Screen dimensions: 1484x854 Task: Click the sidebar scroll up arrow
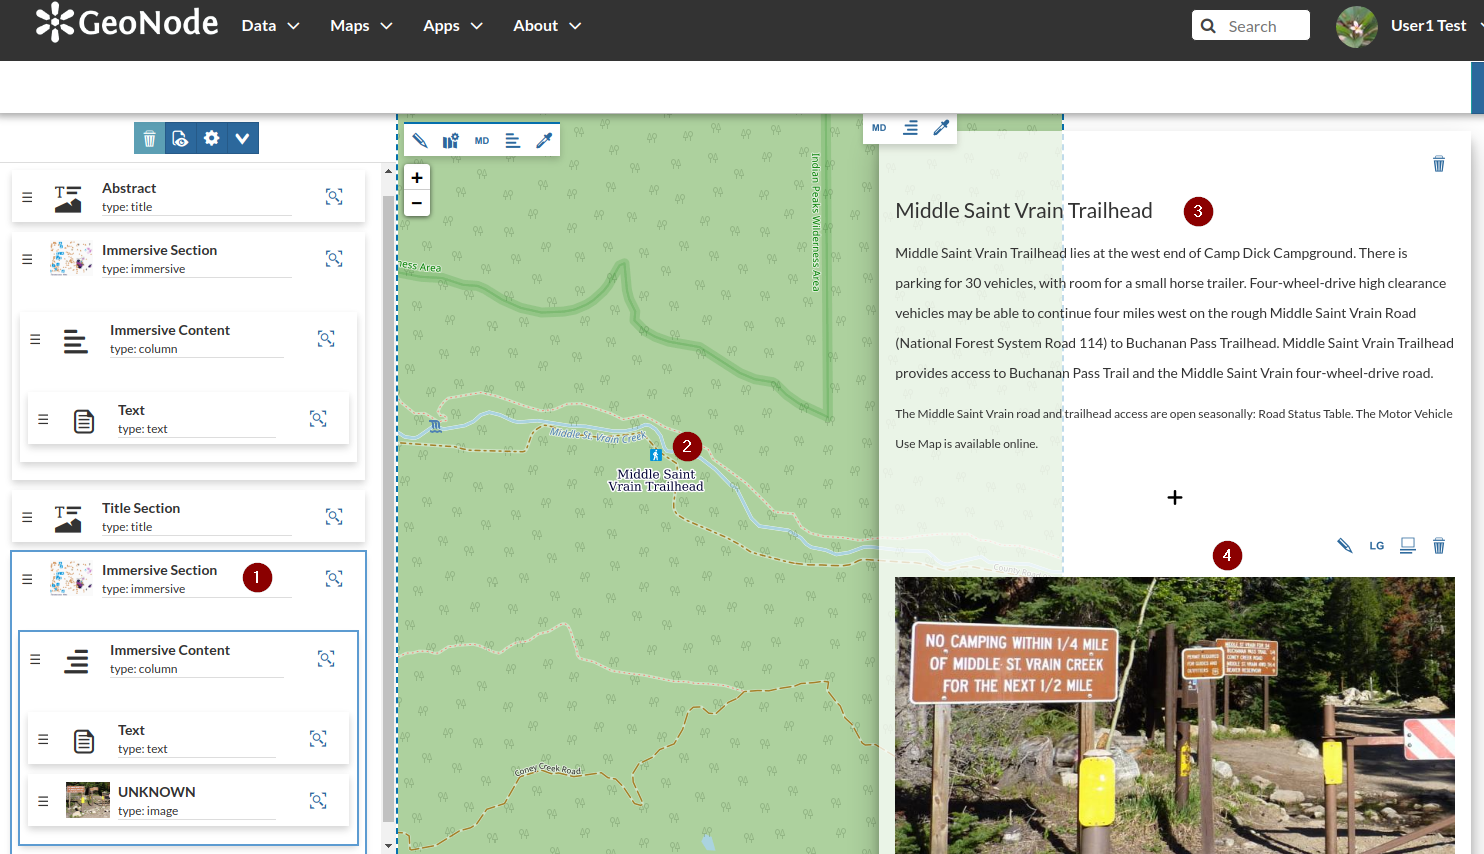(388, 172)
